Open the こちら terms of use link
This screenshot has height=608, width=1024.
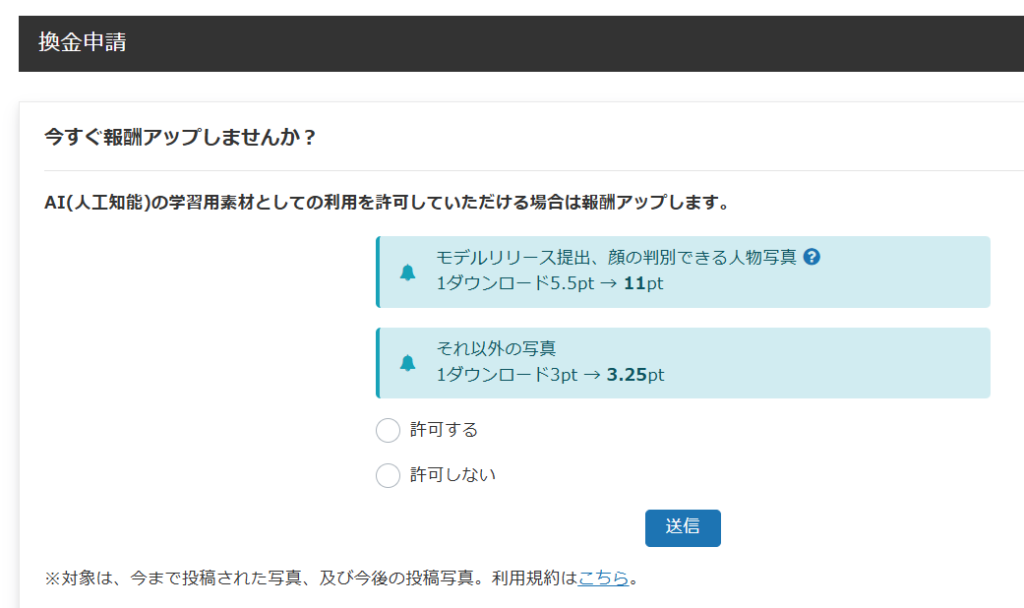603,578
